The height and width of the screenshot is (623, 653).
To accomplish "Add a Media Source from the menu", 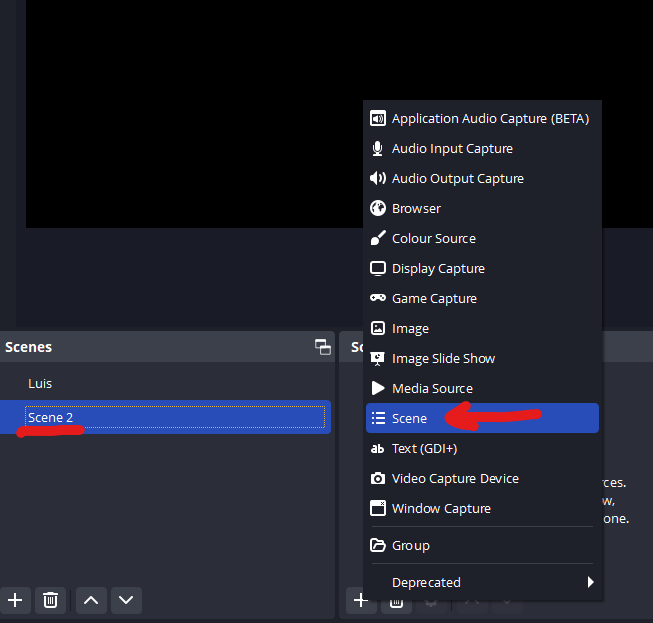I will click(x=482, y=388).
